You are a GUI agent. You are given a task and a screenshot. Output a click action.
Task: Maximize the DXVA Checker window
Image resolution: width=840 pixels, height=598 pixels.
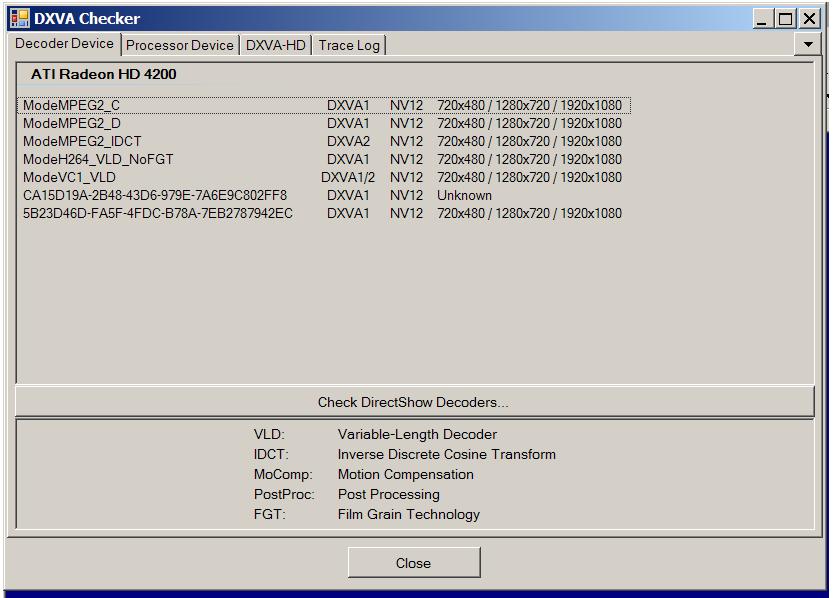click(785, 19)
